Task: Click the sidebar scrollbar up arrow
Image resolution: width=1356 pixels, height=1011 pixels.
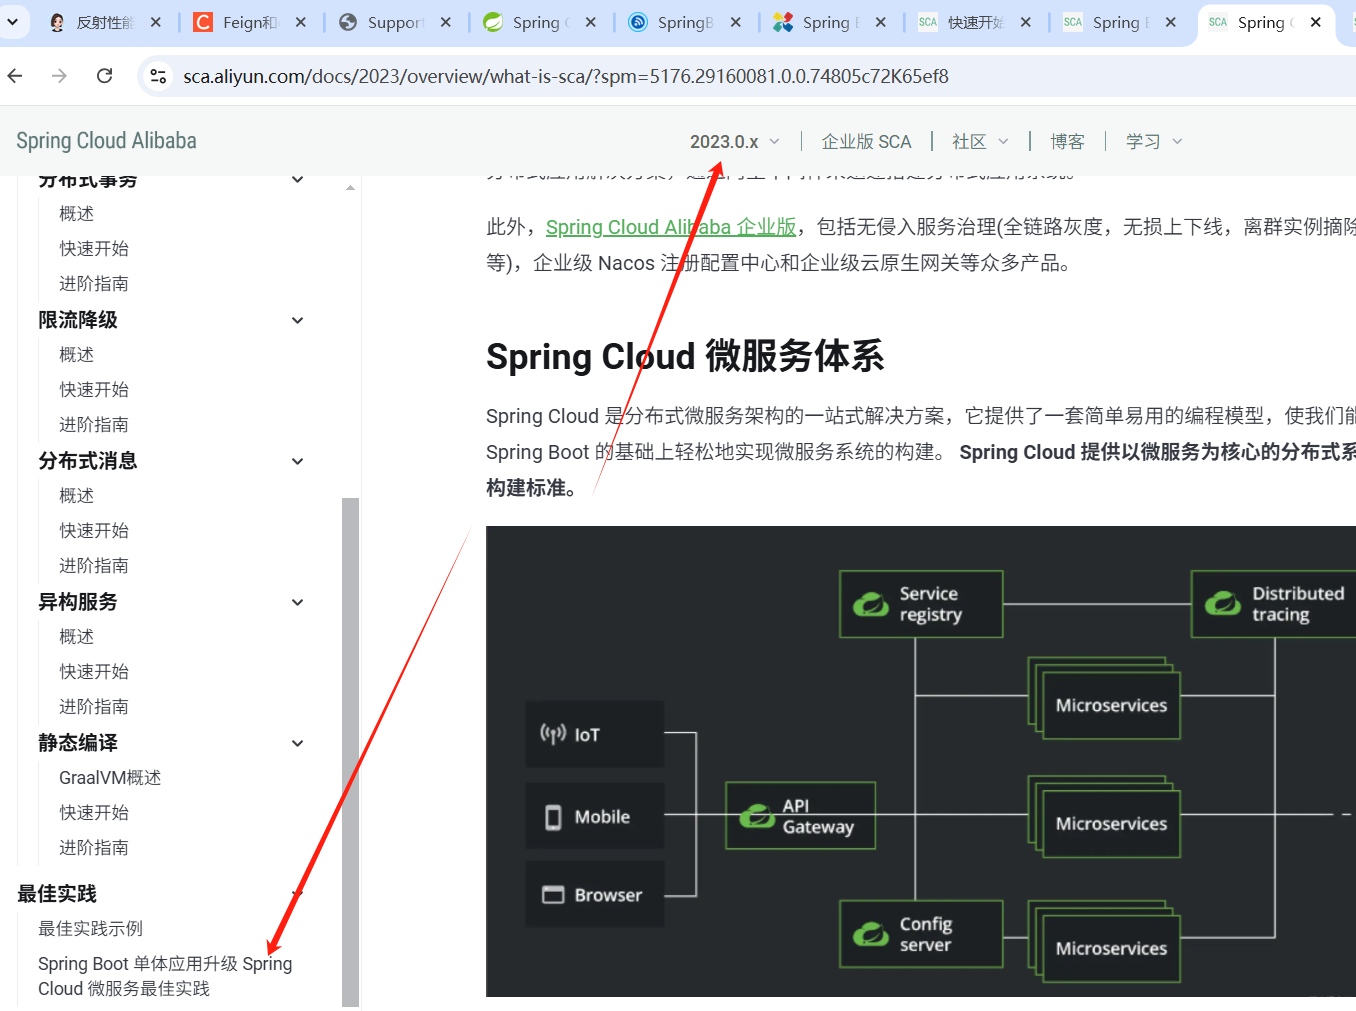Action: (350, 187)
